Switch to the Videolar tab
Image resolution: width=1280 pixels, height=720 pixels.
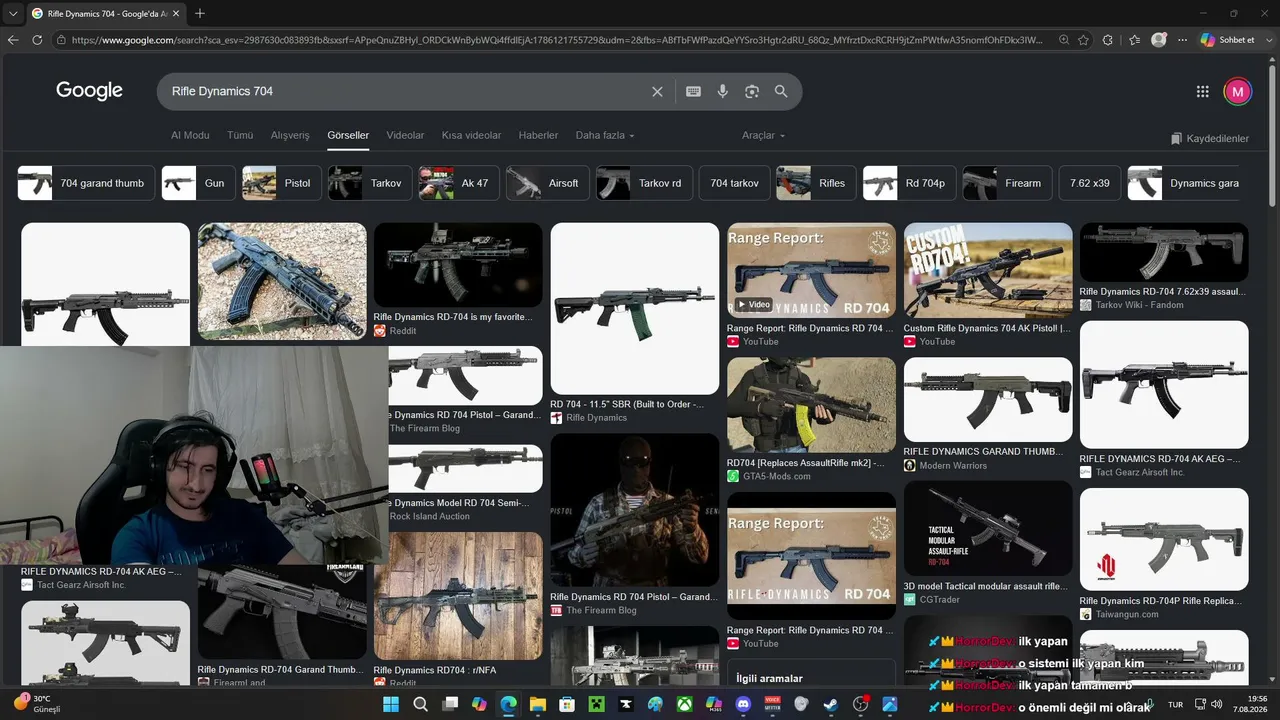pos(405,135)
